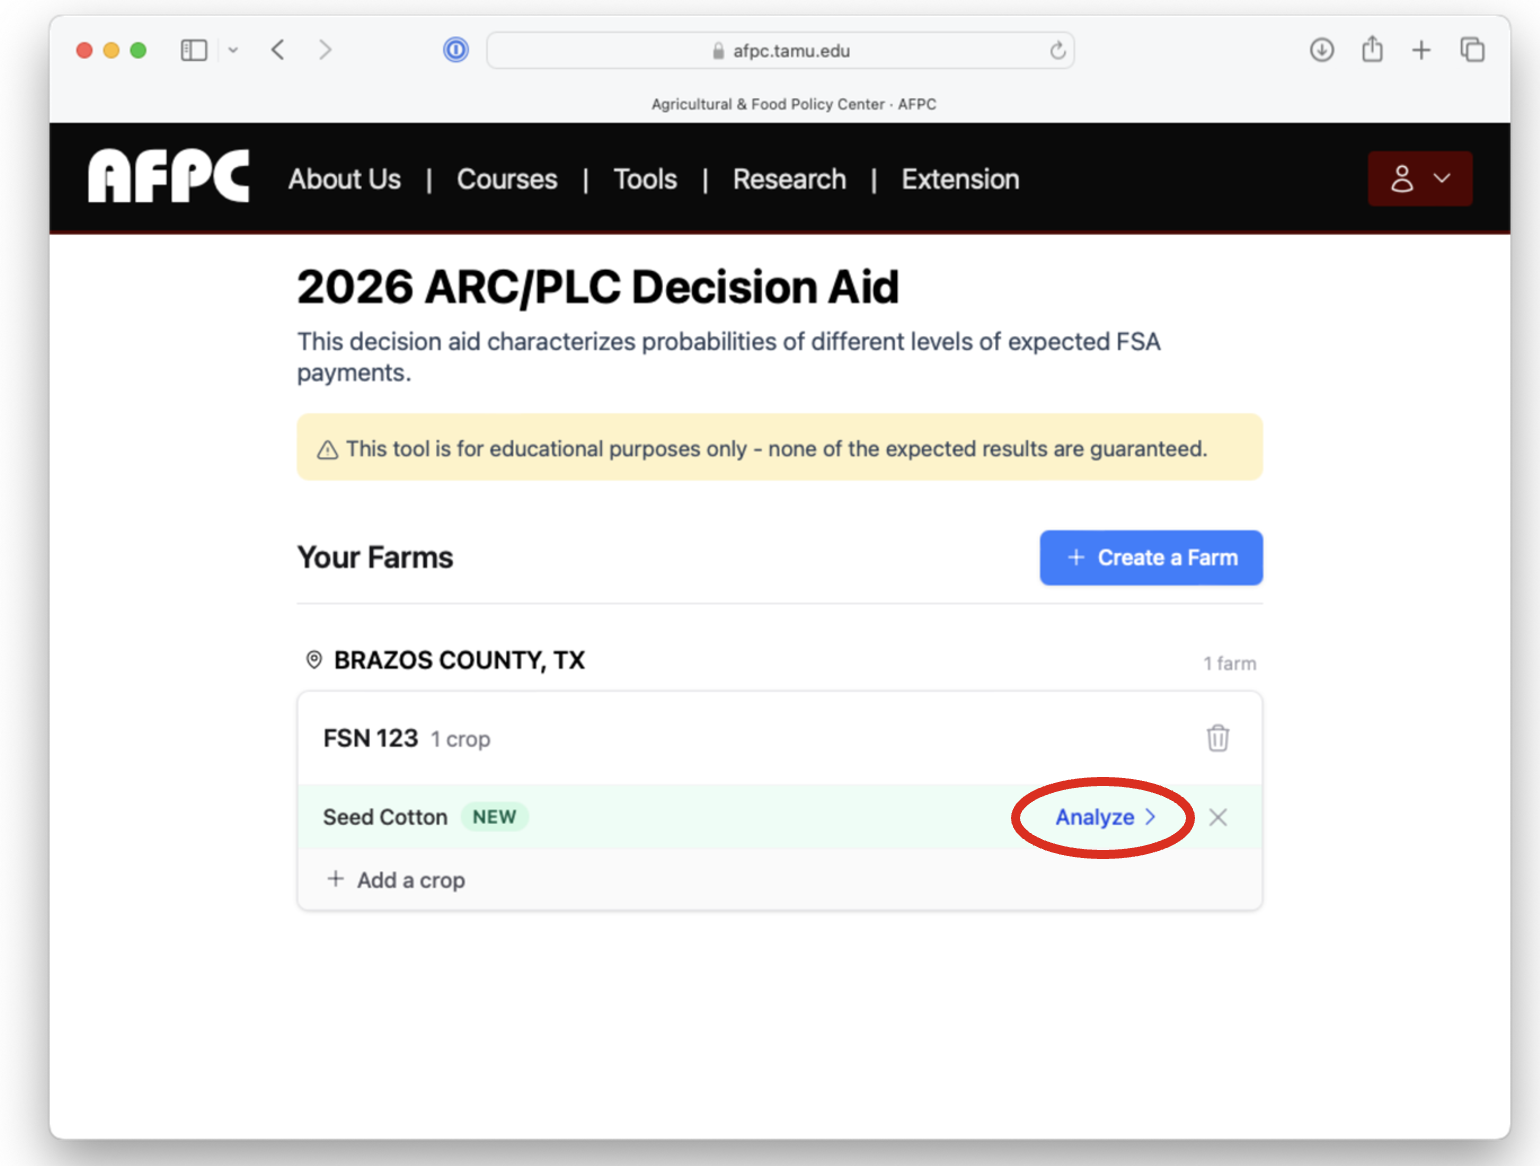
Task: Remove Seed Cotton crop with X icon
Action: pyautogui.click(x=1217, y=817)
